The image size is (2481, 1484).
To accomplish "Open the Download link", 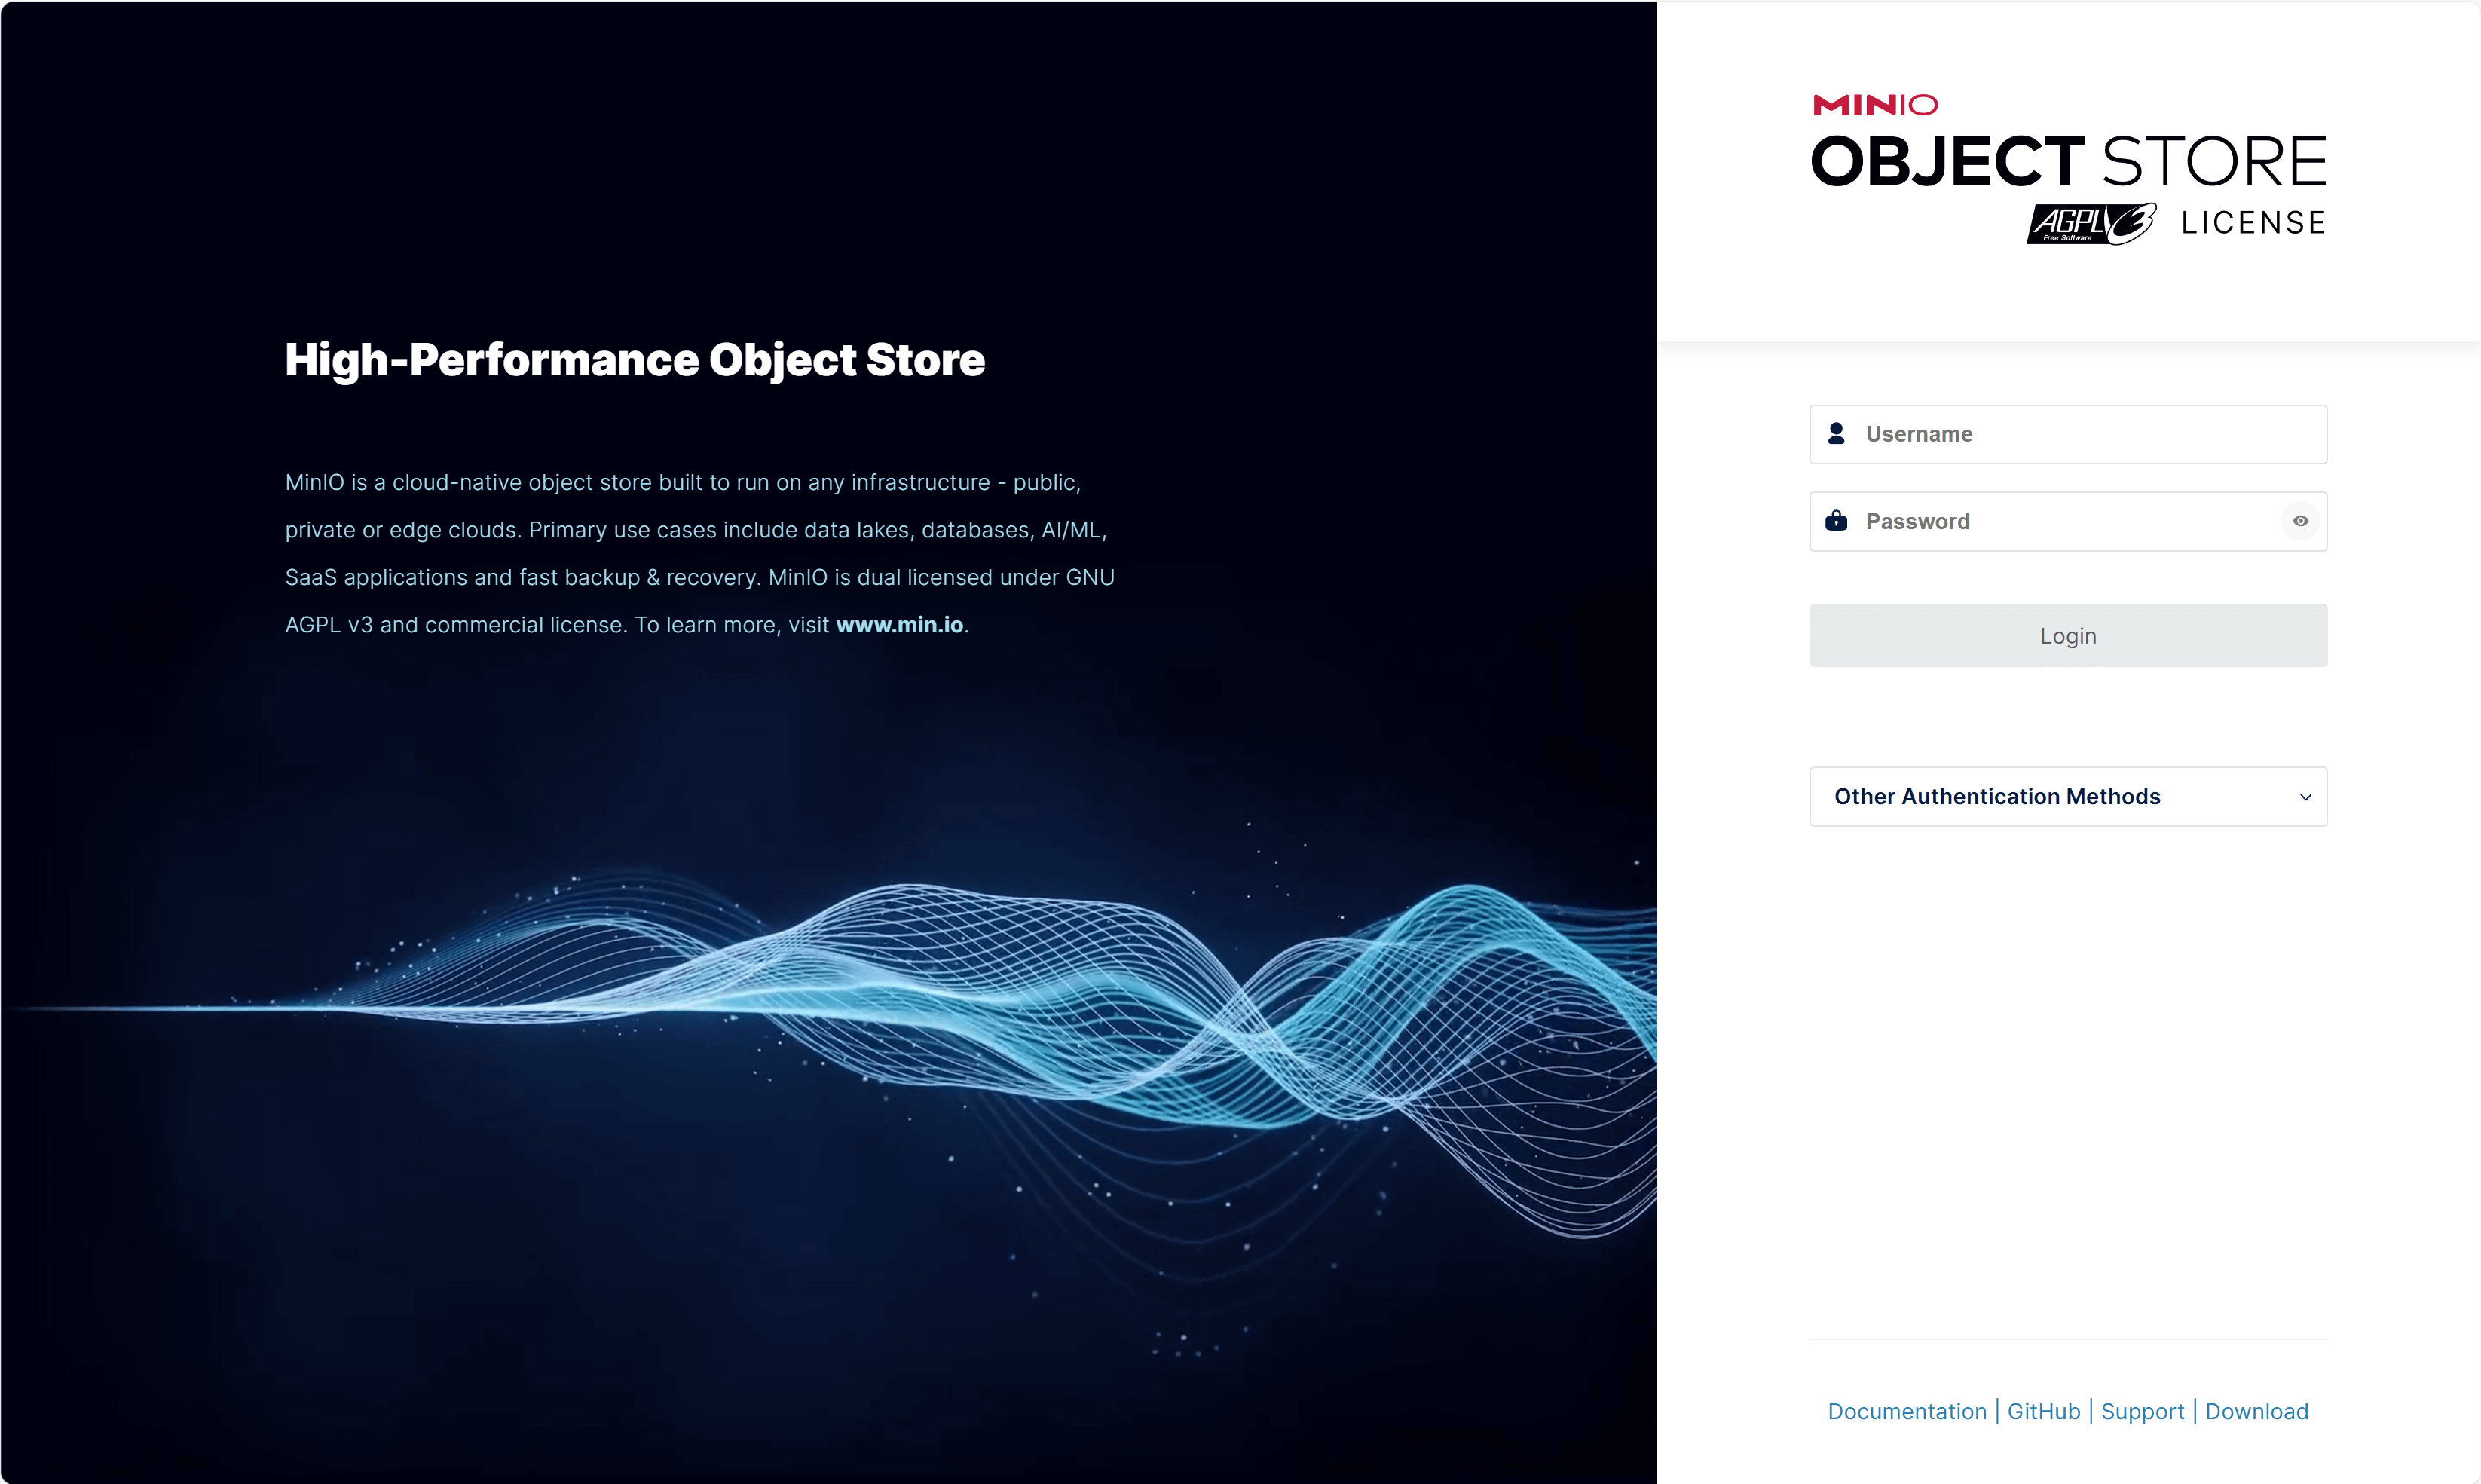I will [x=2256, y=1411].
